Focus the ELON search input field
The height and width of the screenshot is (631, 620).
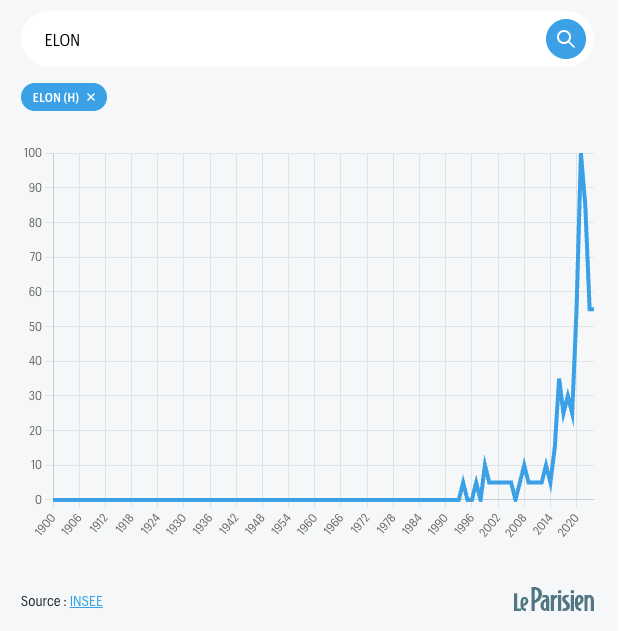click(282, 39)
